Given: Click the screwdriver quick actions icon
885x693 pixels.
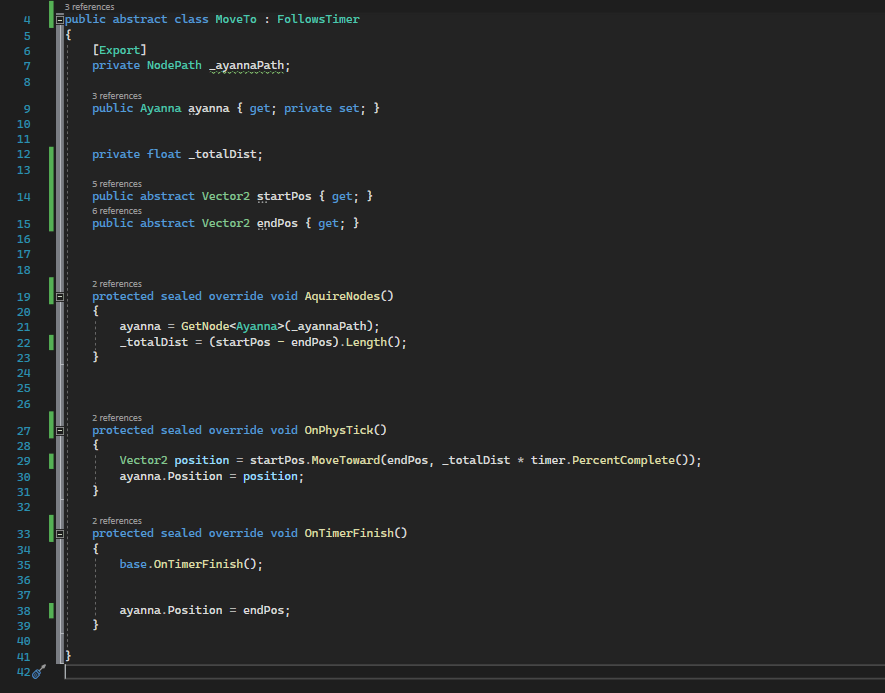Looking at the screenshot, I should point(40,672).
